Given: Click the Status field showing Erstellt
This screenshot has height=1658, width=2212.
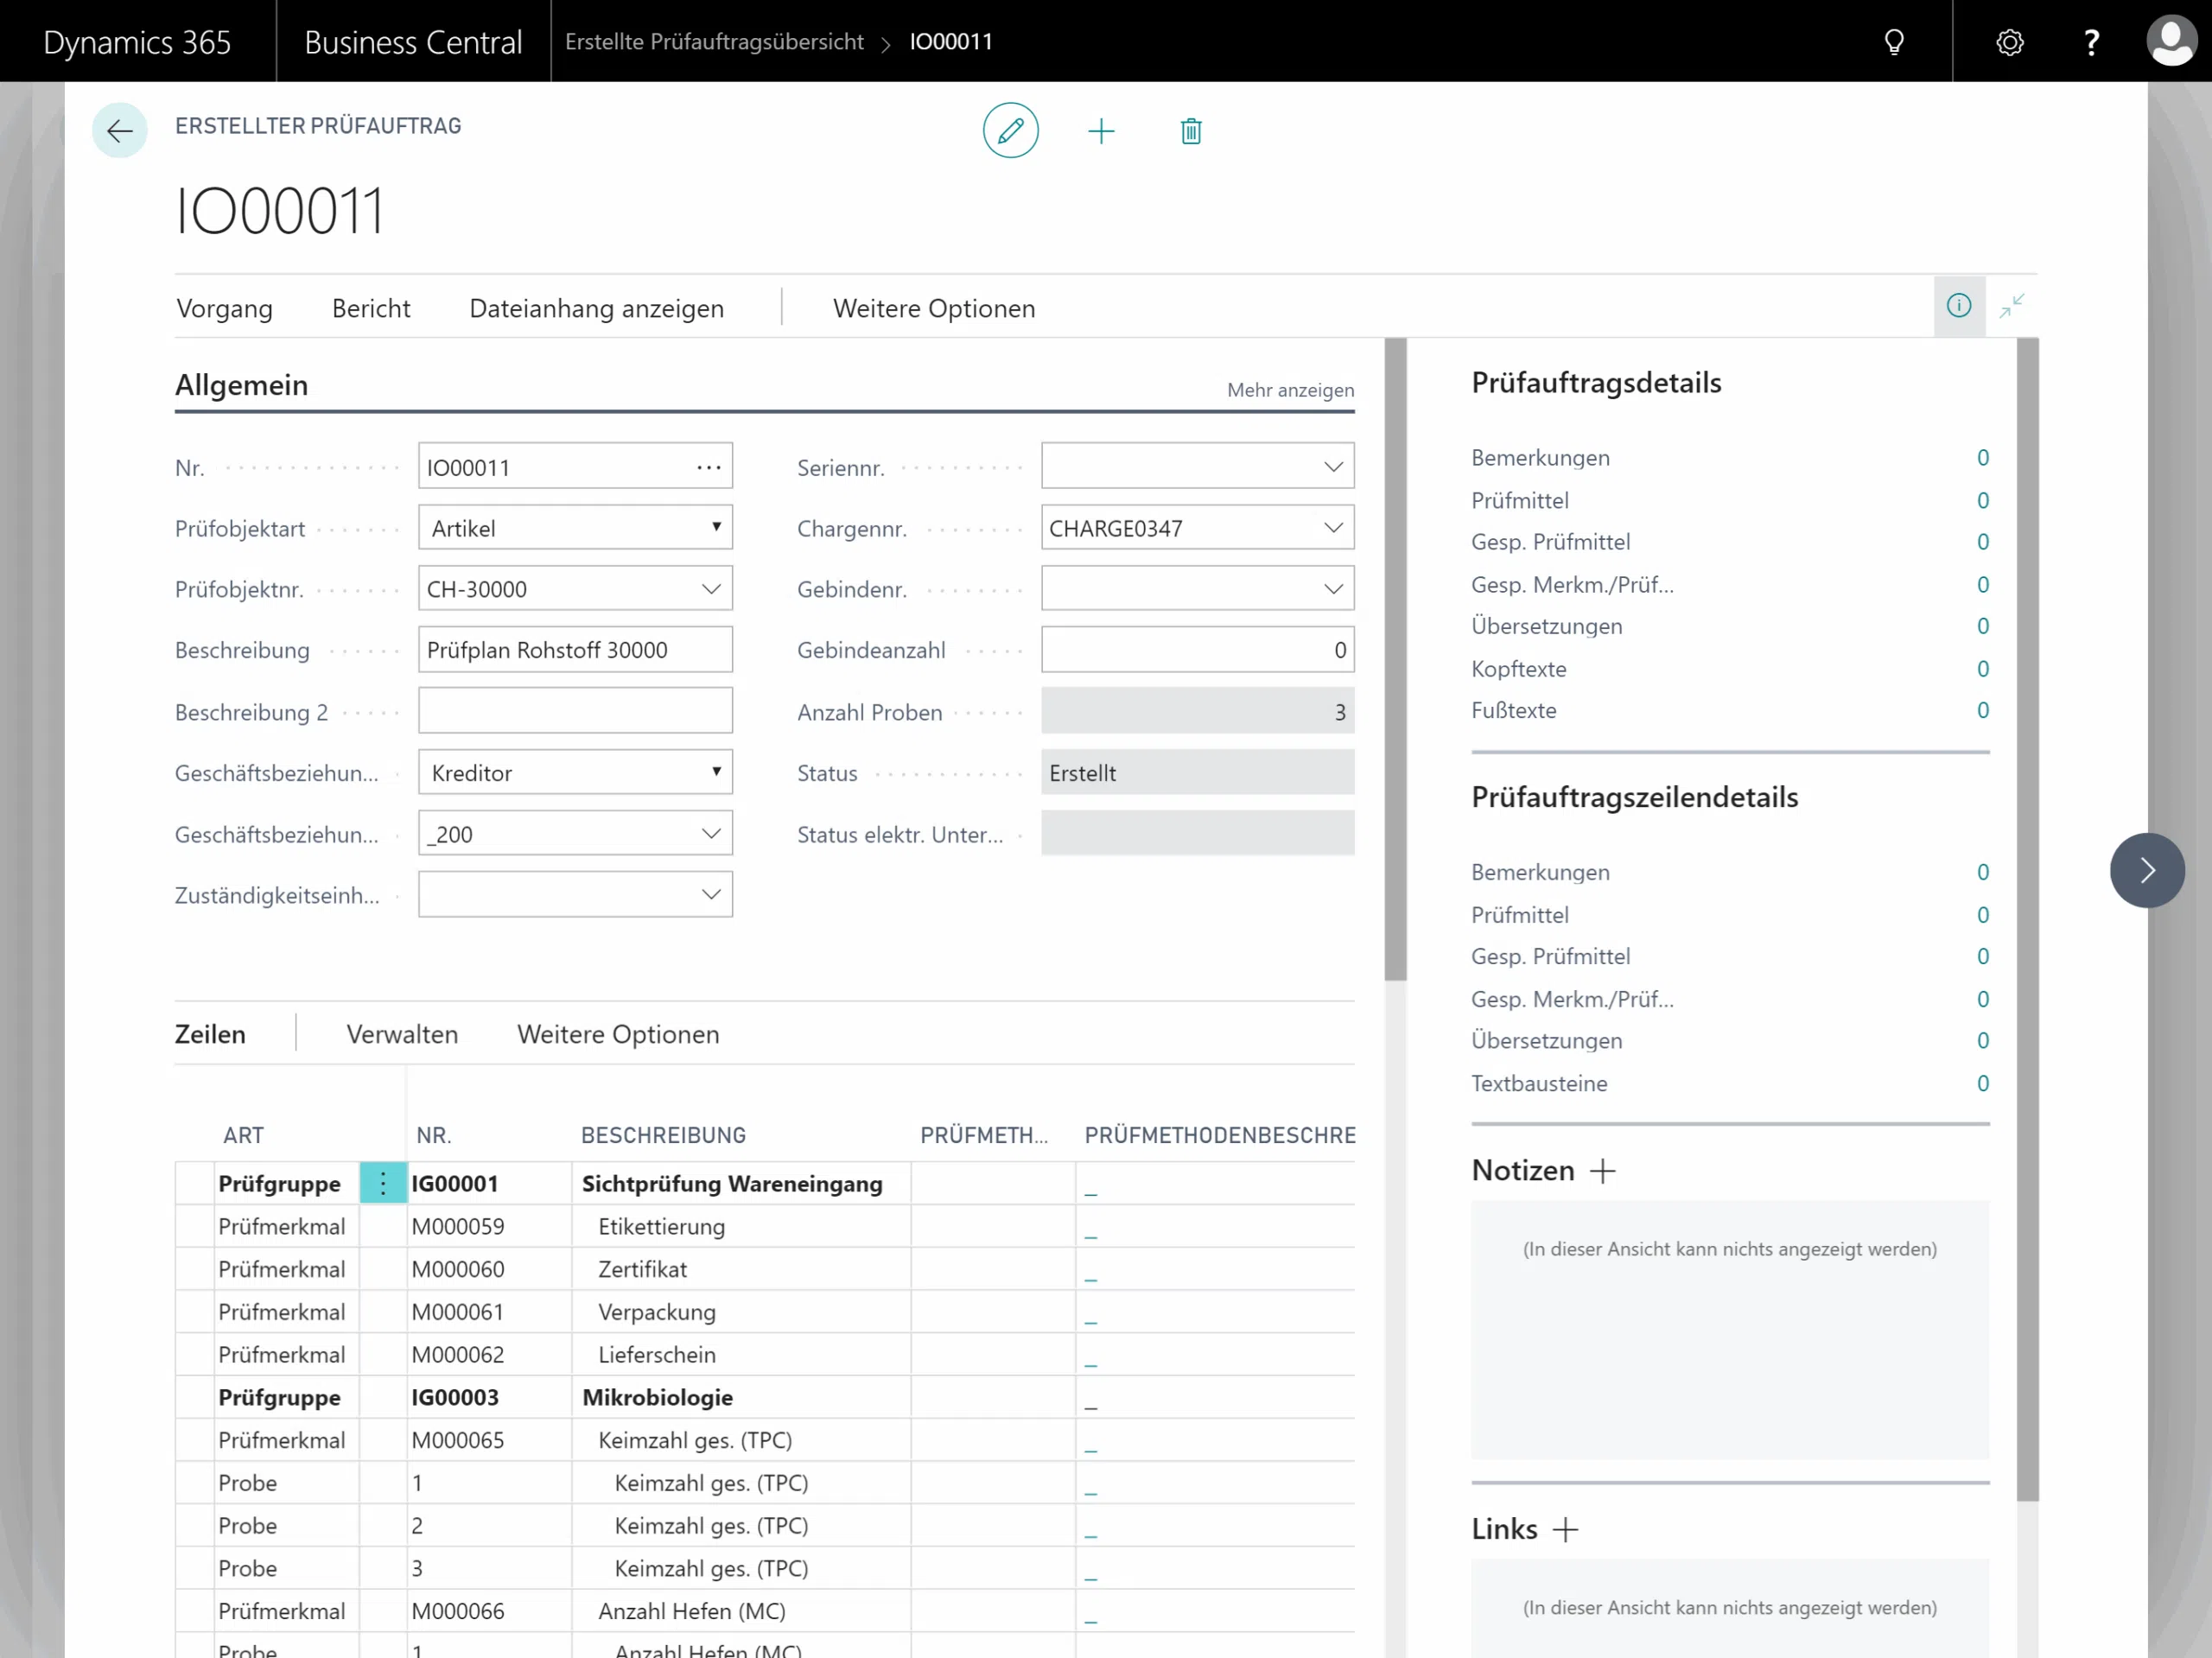Looking at the screenshot, I should pos(1197,772).
